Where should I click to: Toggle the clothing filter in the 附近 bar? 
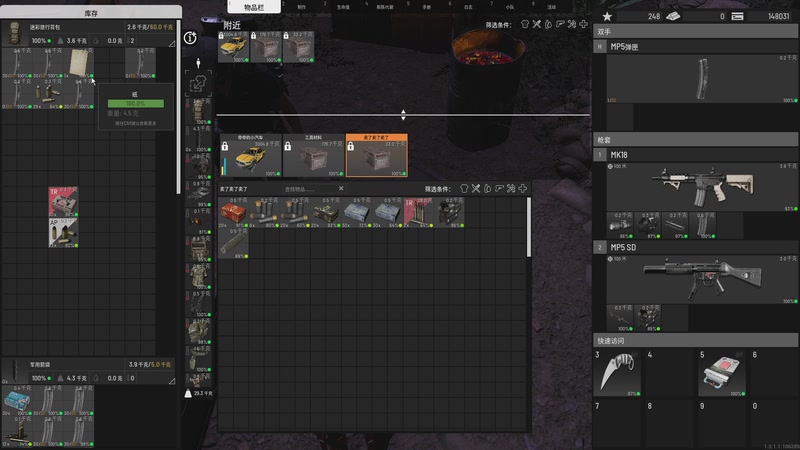(x=524, y=24)
